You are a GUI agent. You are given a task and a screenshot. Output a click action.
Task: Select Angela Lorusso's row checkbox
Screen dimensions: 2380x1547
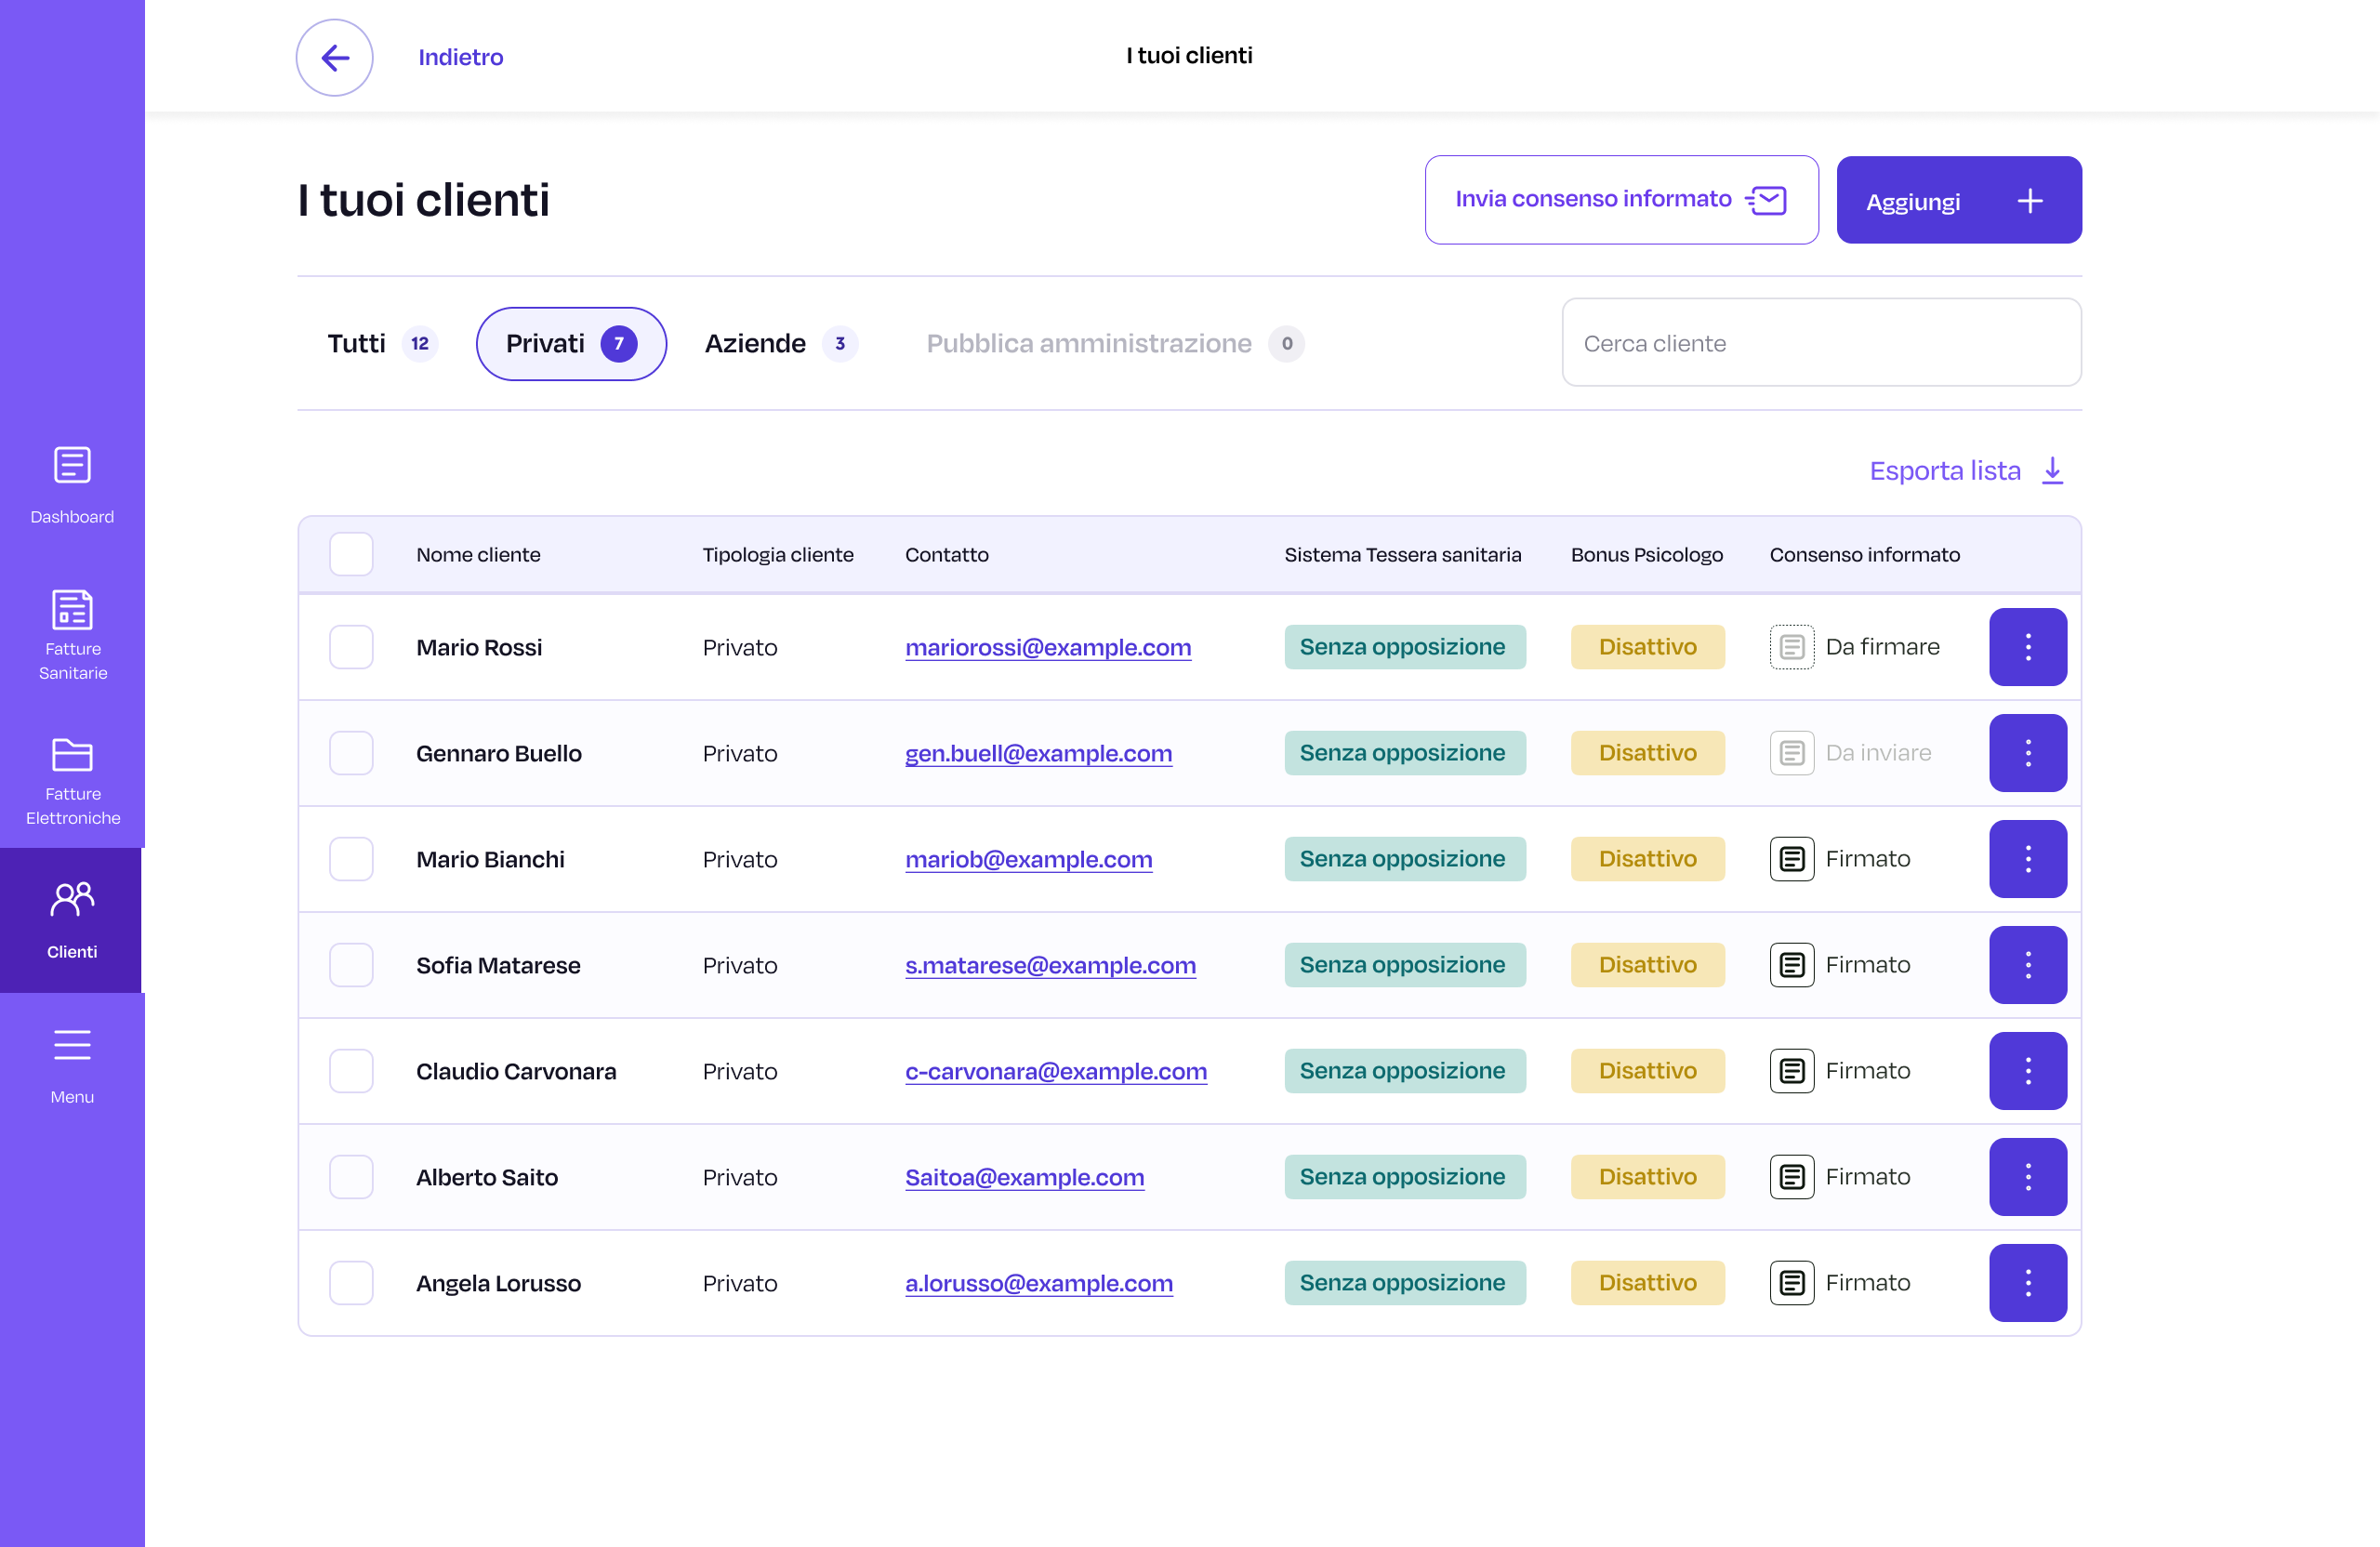coord(351,1283)
